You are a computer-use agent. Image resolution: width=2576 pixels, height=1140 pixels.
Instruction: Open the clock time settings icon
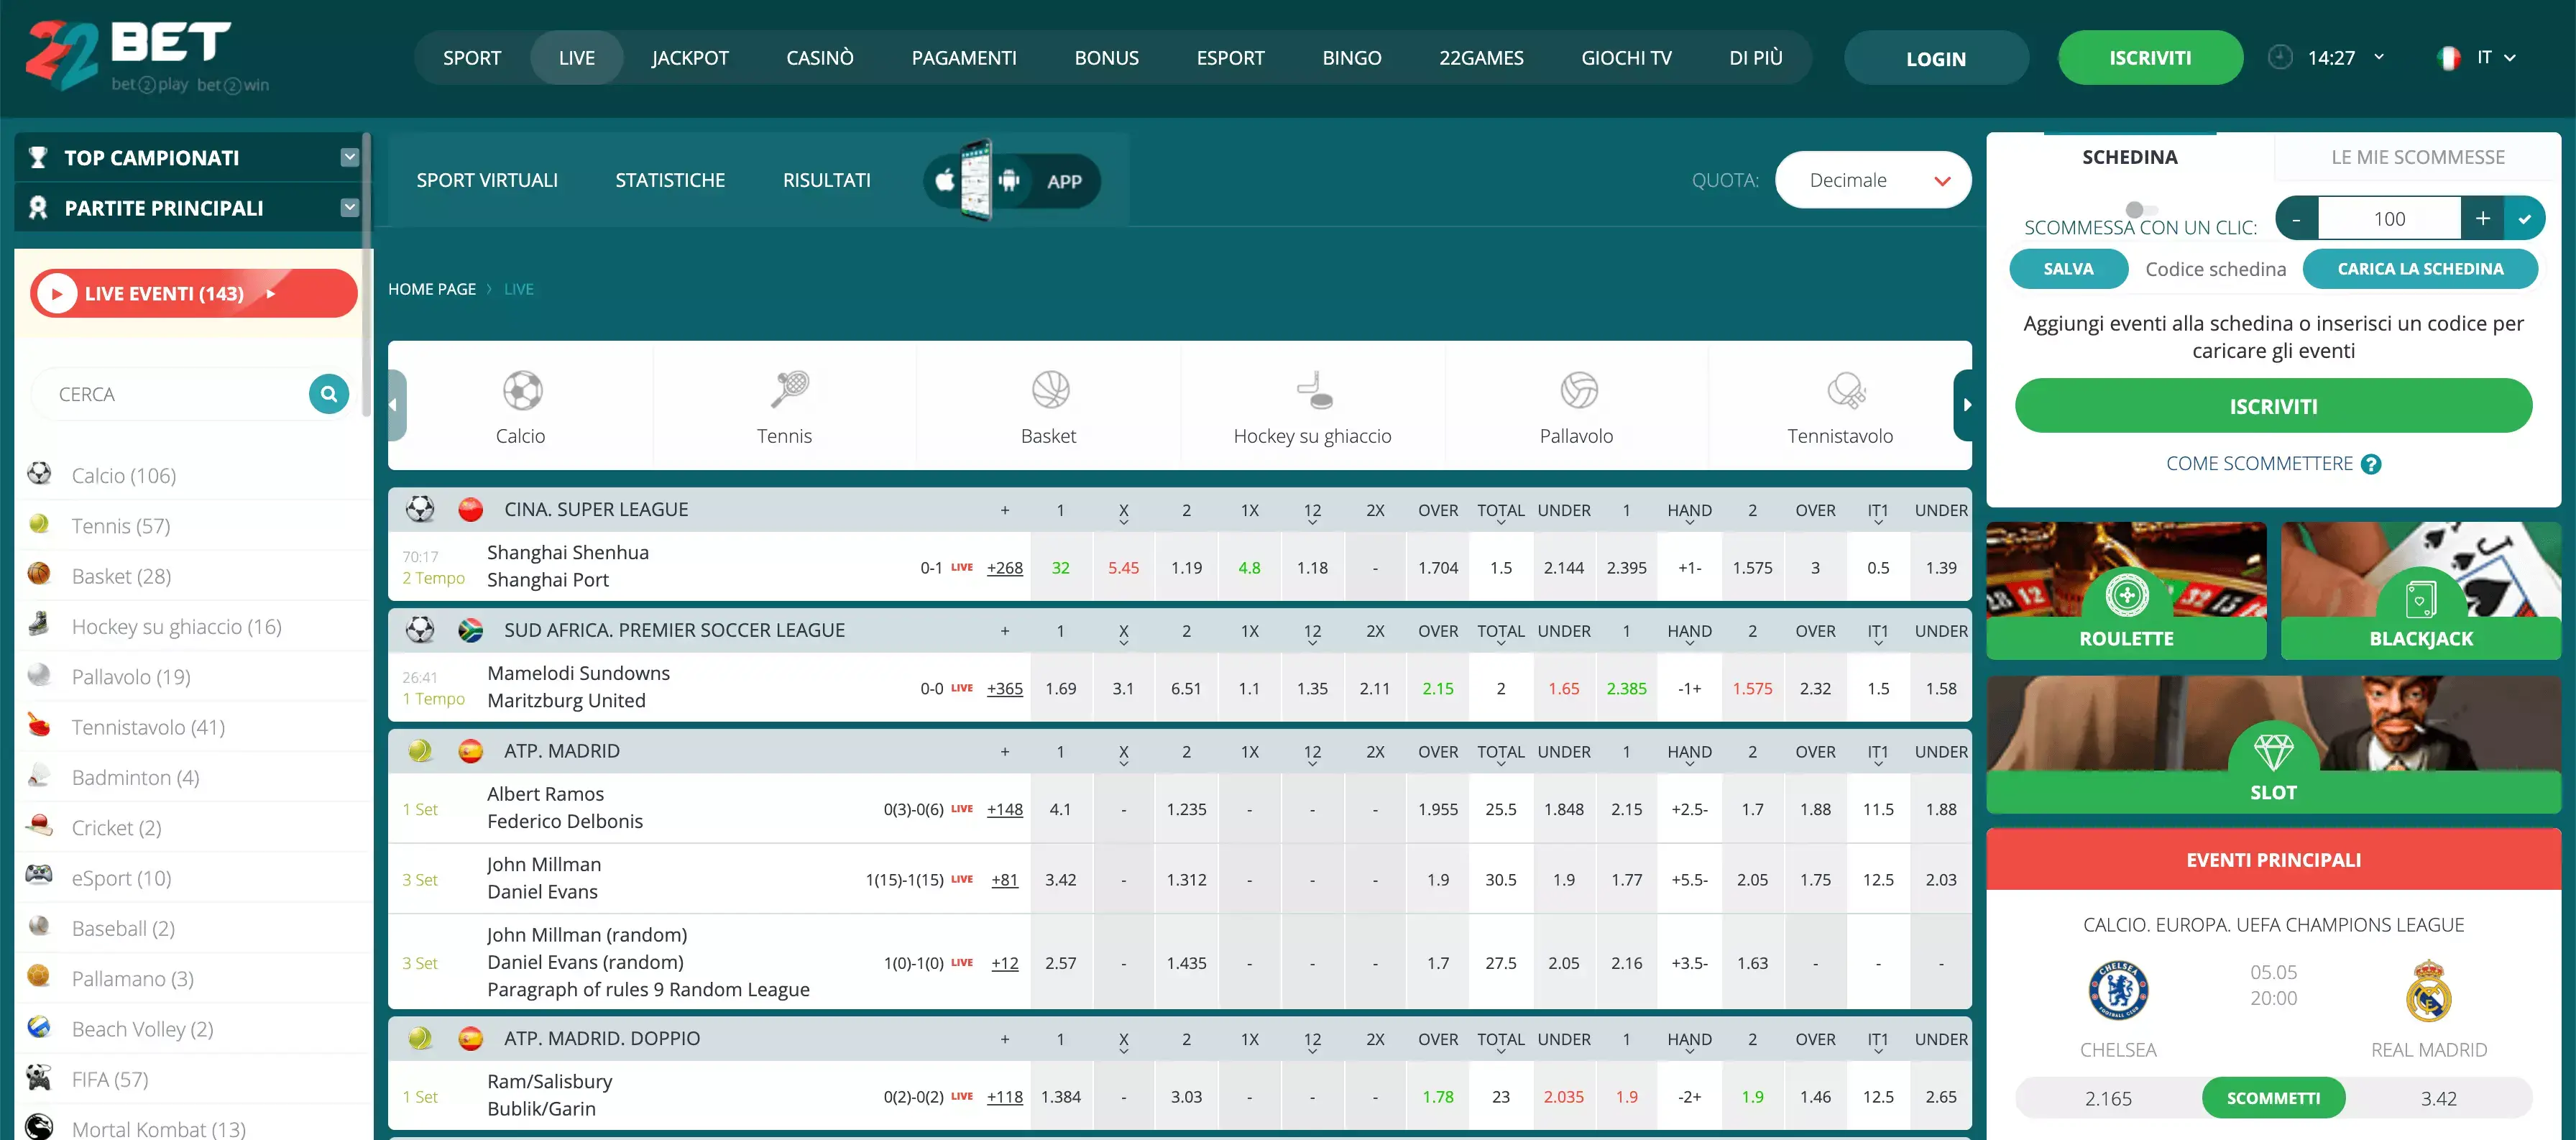click(2279, 57)
